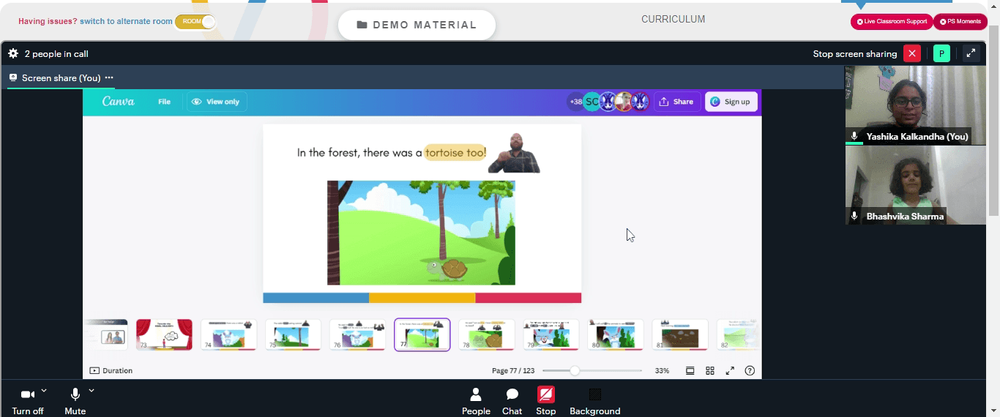Viewport: 1000px width, 417px height.
Task: Open Background effects
Action: tap(594, 401)
